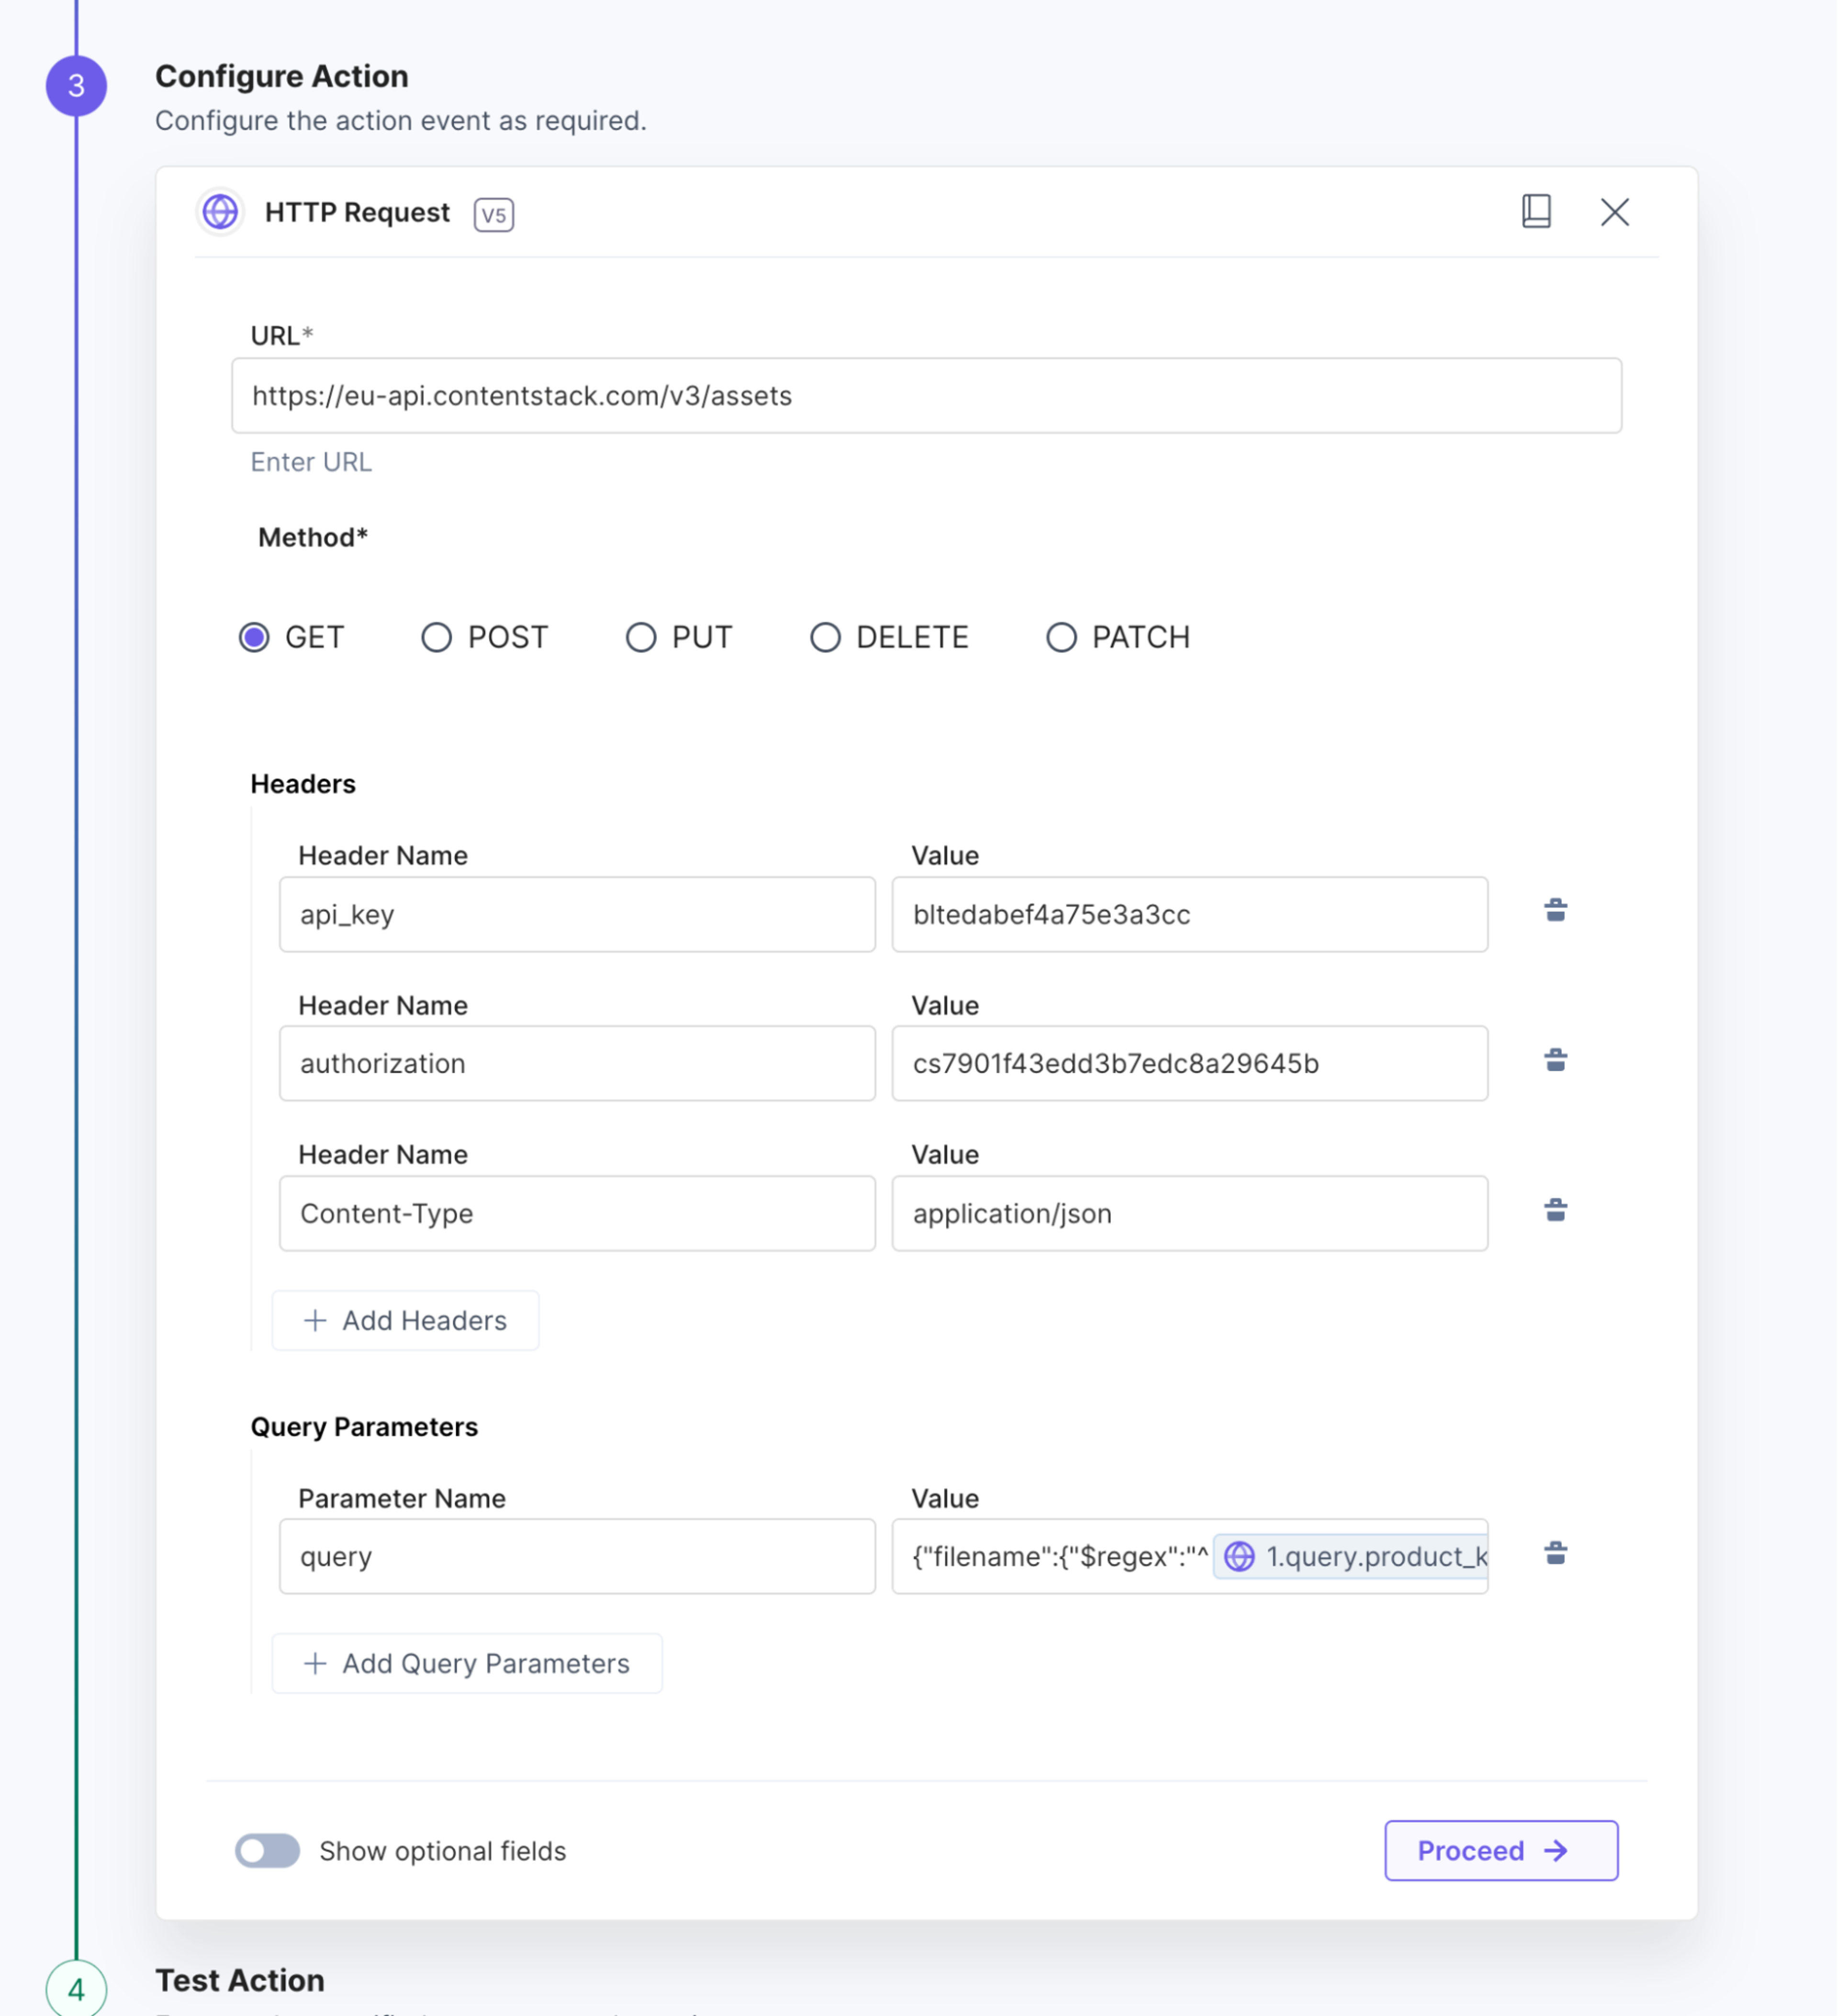This screenshot has width=1838, height=2016.
Task: Delete the Content-Type header row
Action: pos(1555,1210)
